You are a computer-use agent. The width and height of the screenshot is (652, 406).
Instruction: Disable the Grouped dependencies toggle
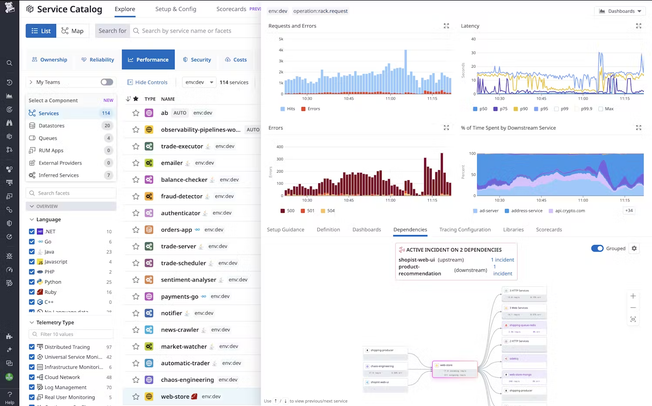(x=598, y=248)
